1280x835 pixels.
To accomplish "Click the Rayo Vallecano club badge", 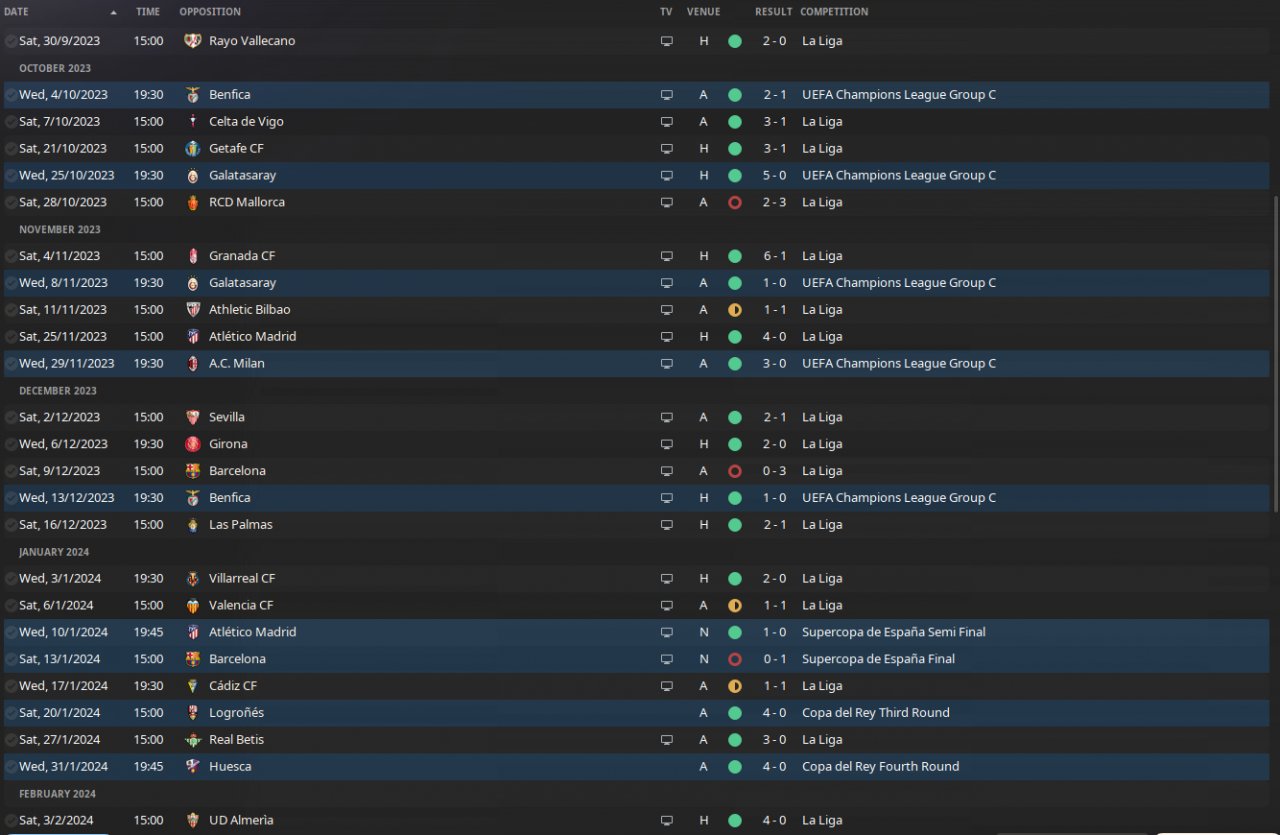I will pos(193,41).
